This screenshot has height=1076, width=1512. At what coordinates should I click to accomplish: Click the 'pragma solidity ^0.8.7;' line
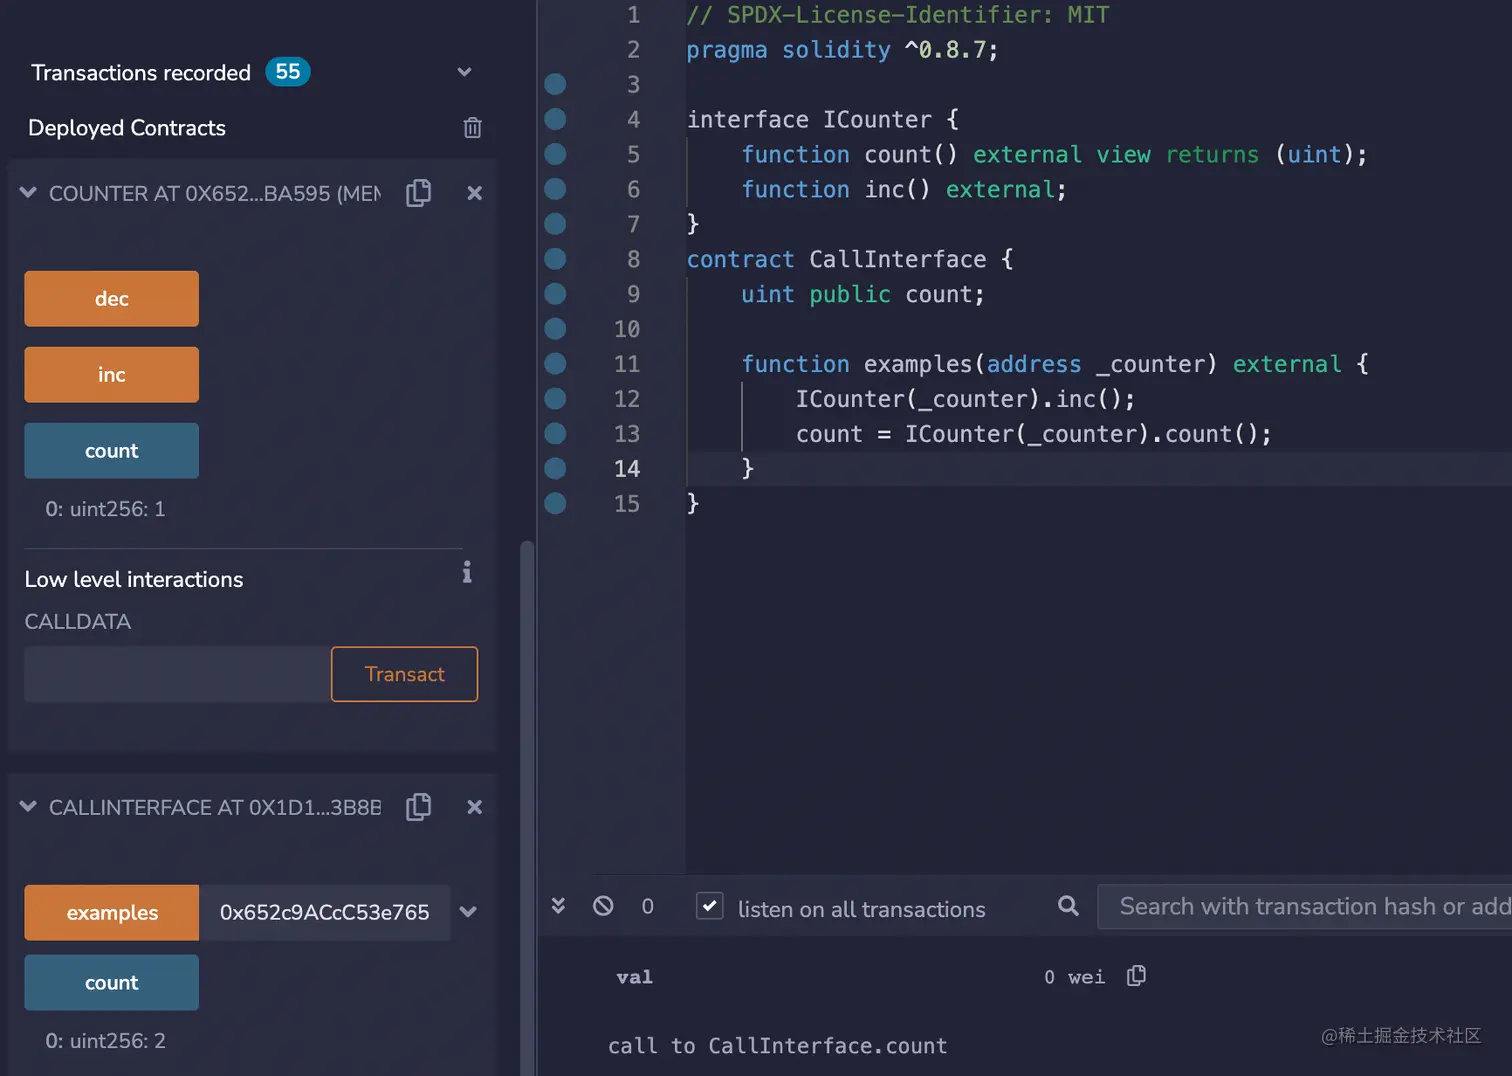[842, 50]
